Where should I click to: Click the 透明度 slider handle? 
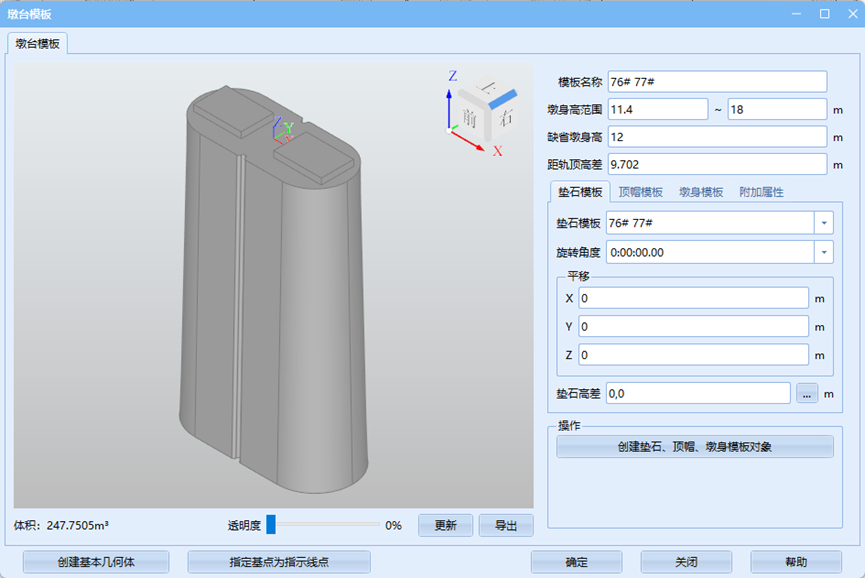[271, 525]
